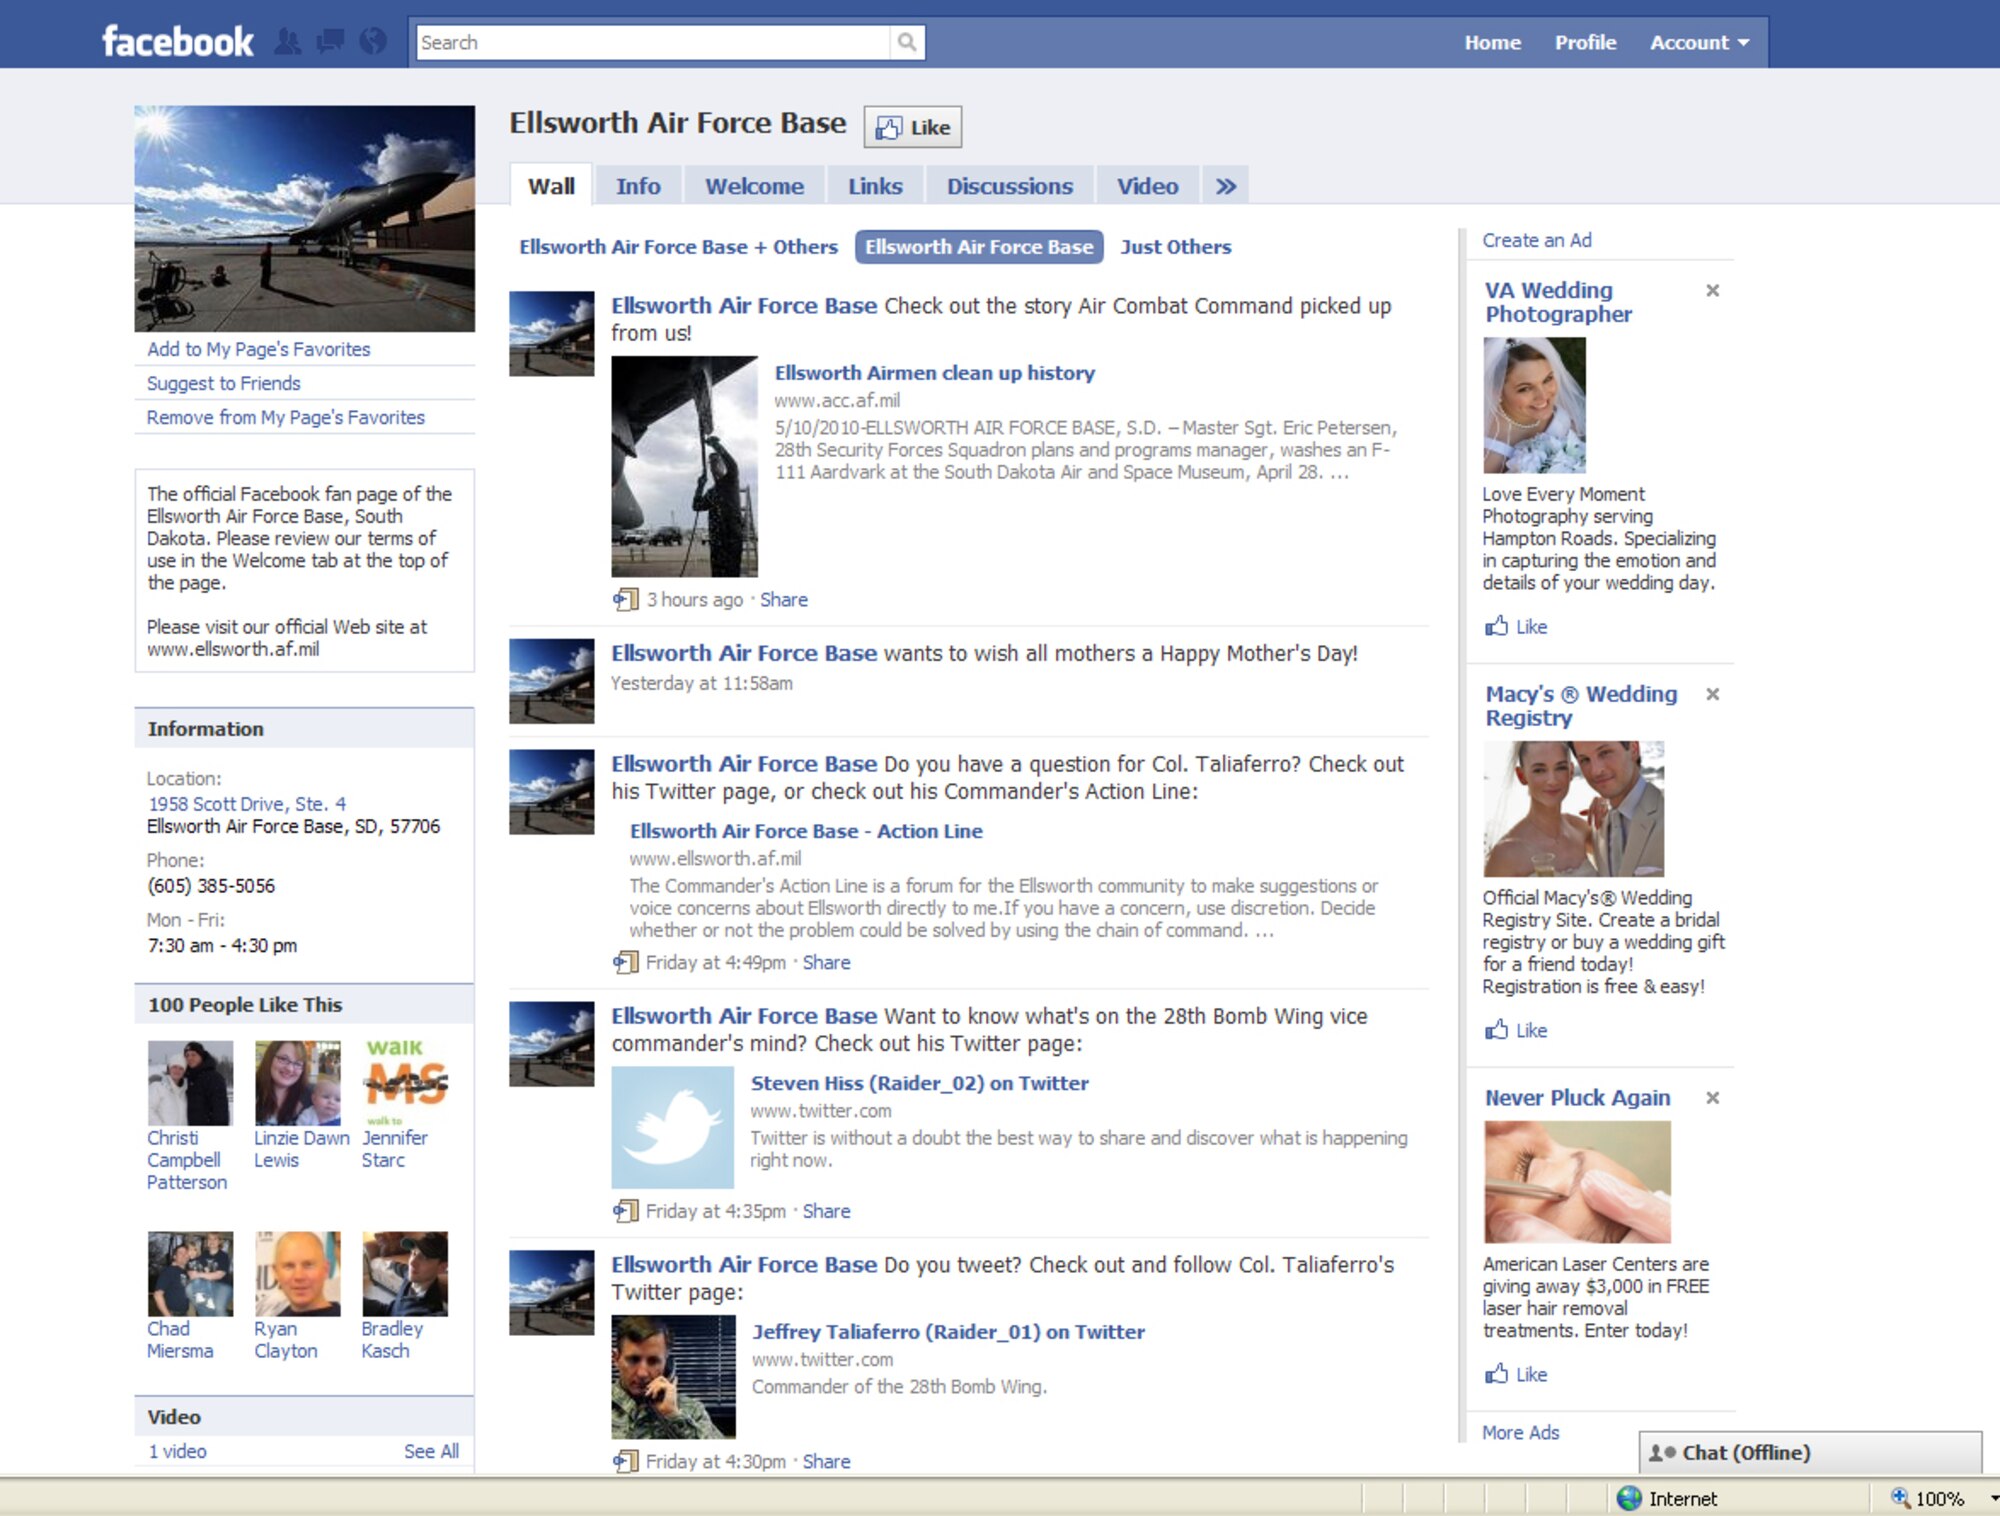Filter wall to Just Others

(1175, 247)
